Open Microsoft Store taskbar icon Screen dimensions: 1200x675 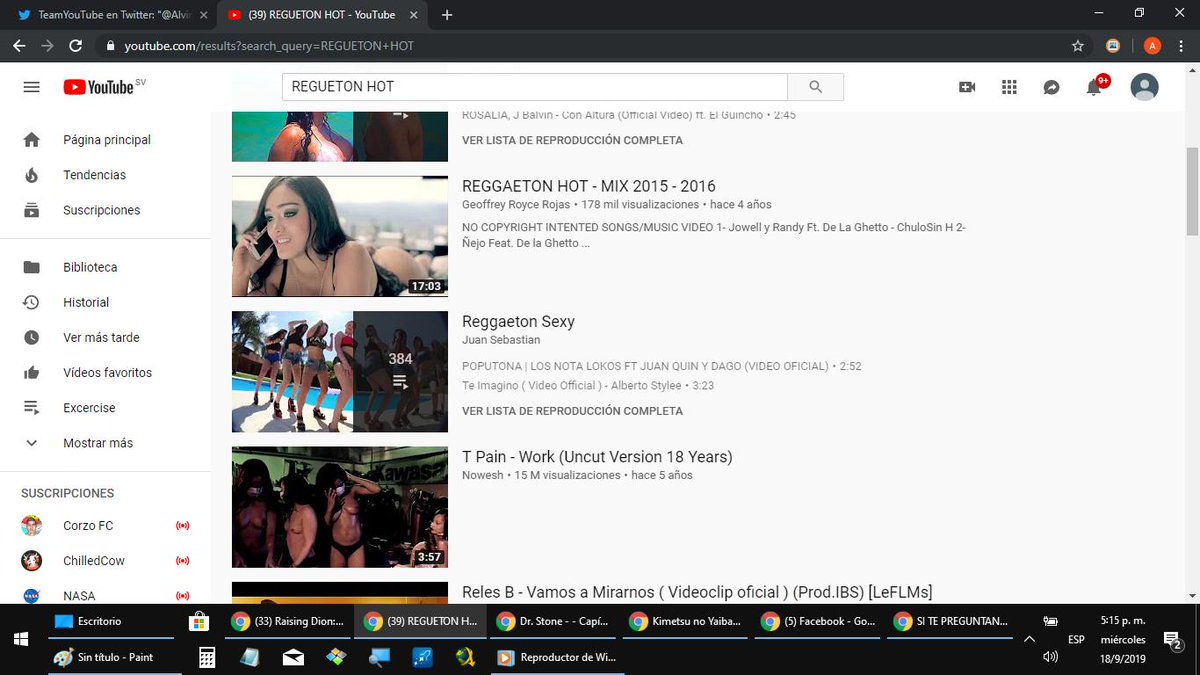click(199, 622)
